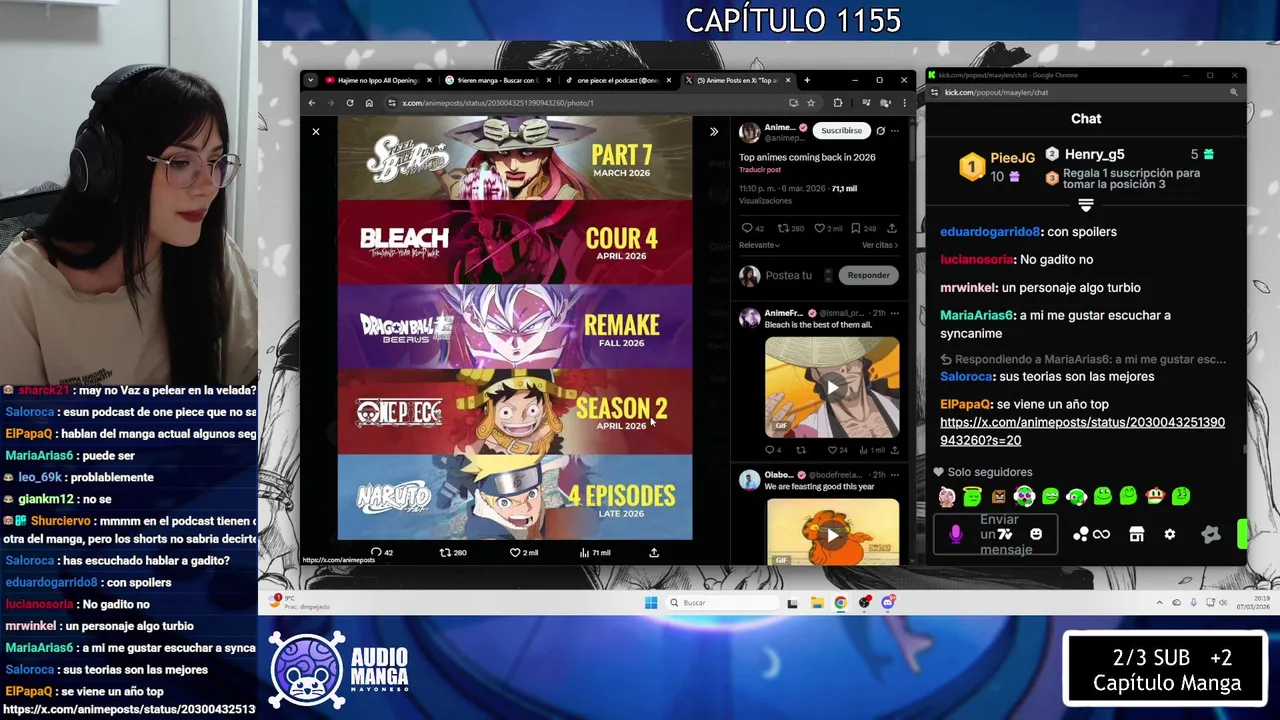Open Chrome's three-dot menu

[x=904, y=103]
